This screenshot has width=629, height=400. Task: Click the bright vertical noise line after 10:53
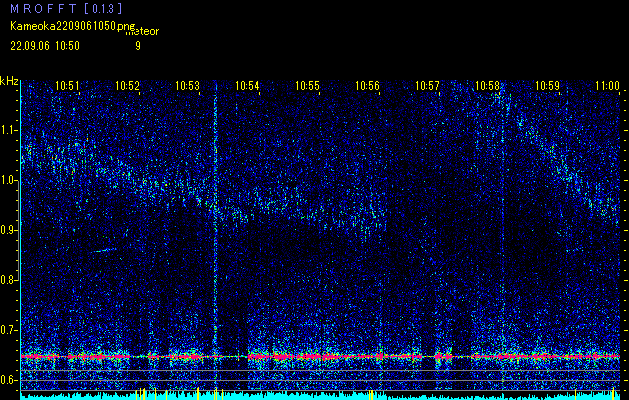[x=215, y=237]
